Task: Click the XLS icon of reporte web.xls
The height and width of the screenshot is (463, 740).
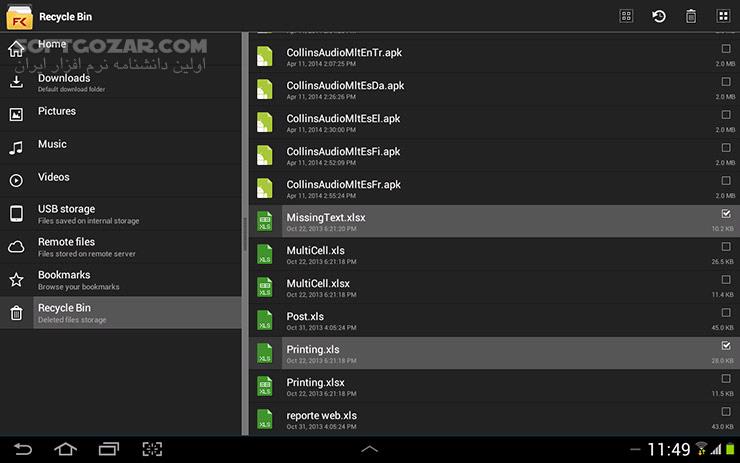Action: click(264, 419)
